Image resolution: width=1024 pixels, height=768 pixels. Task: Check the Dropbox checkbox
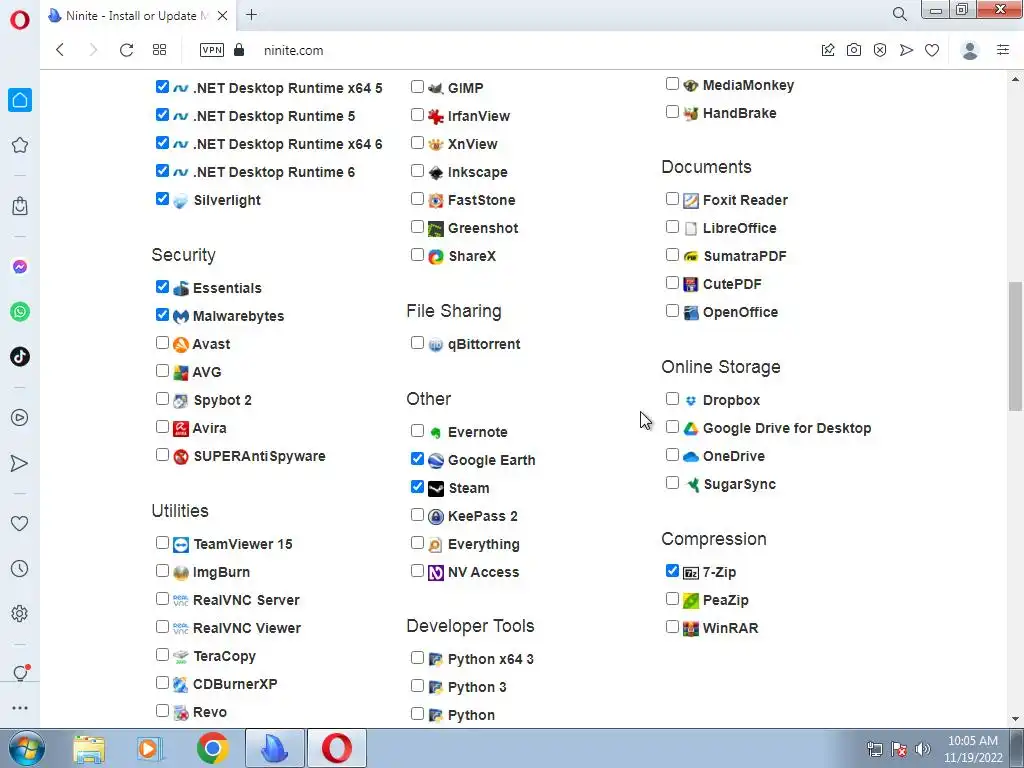pyautogui.click(x=672, y=398)
